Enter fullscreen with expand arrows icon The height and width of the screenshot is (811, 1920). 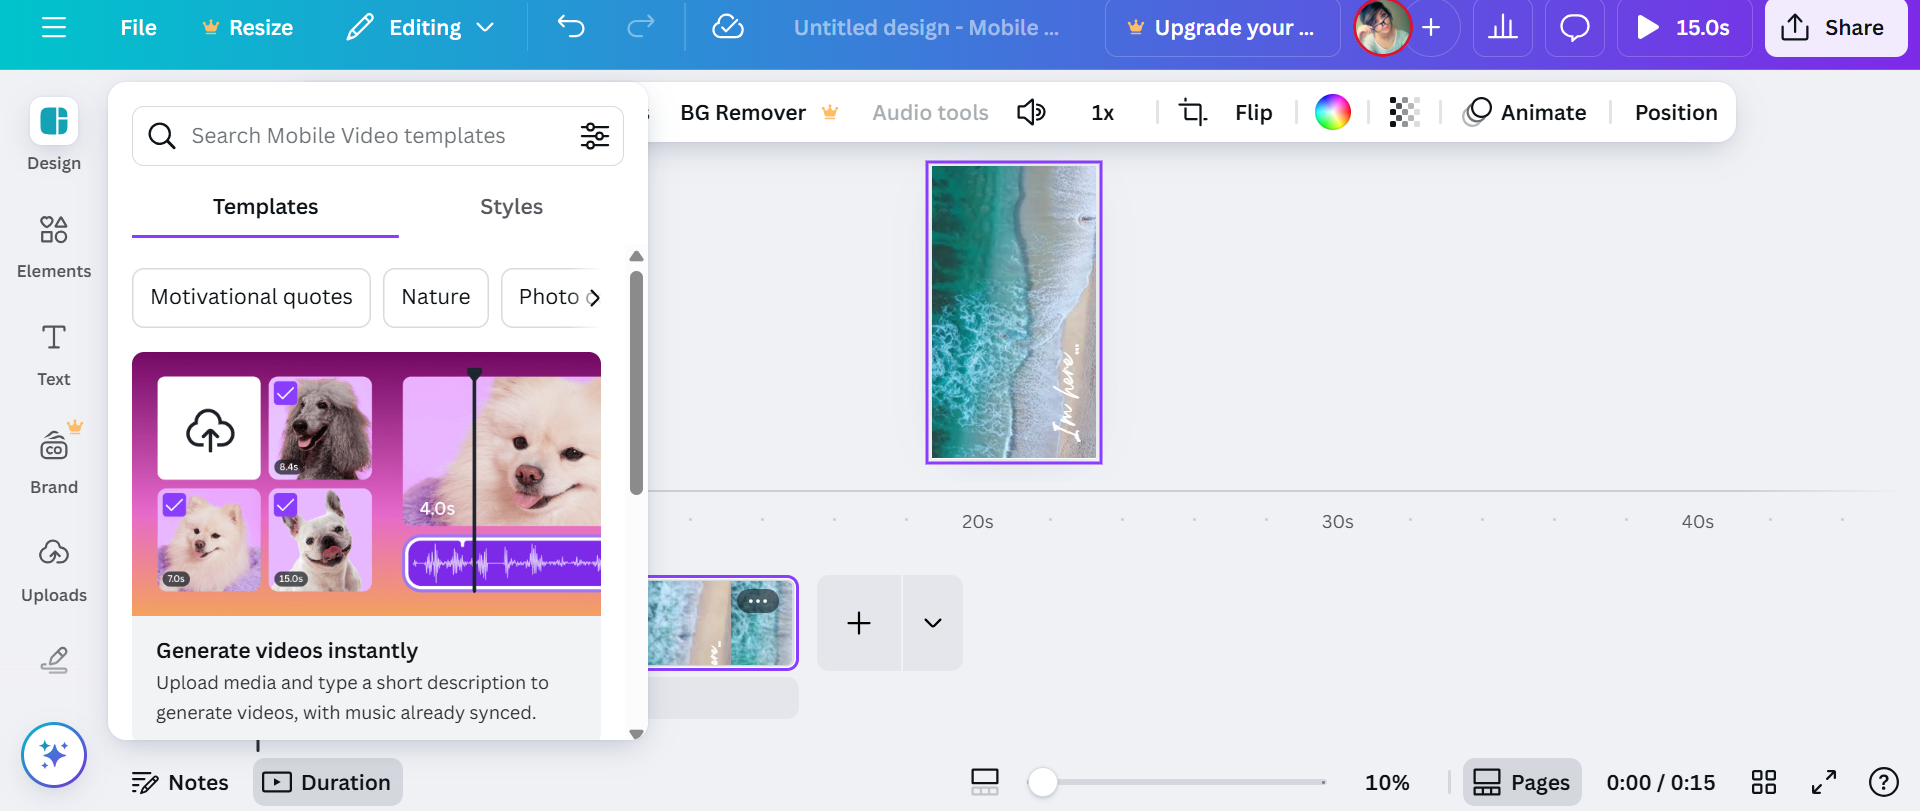pyautogui.click(x=1824, y=782)
